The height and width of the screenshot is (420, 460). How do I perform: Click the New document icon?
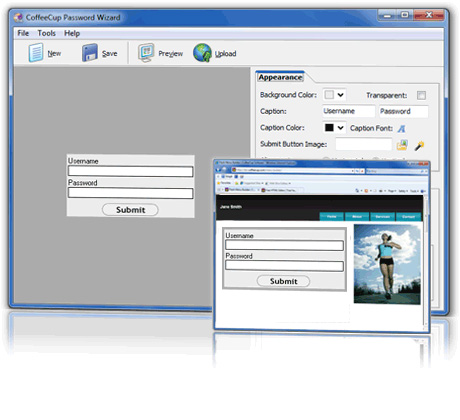pyautogui.click(x=36, y=53)
